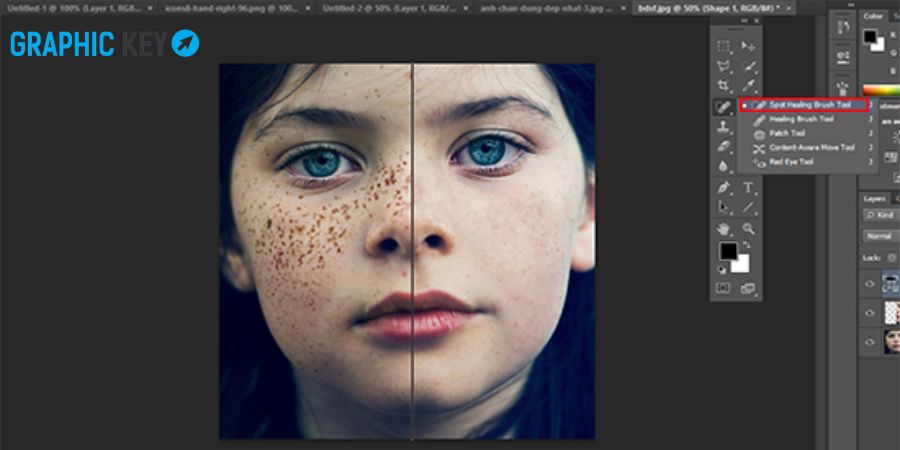Close the floating tools panel
Image resolution: width=900 pixels, height=450 pixels.
point(757,21)
